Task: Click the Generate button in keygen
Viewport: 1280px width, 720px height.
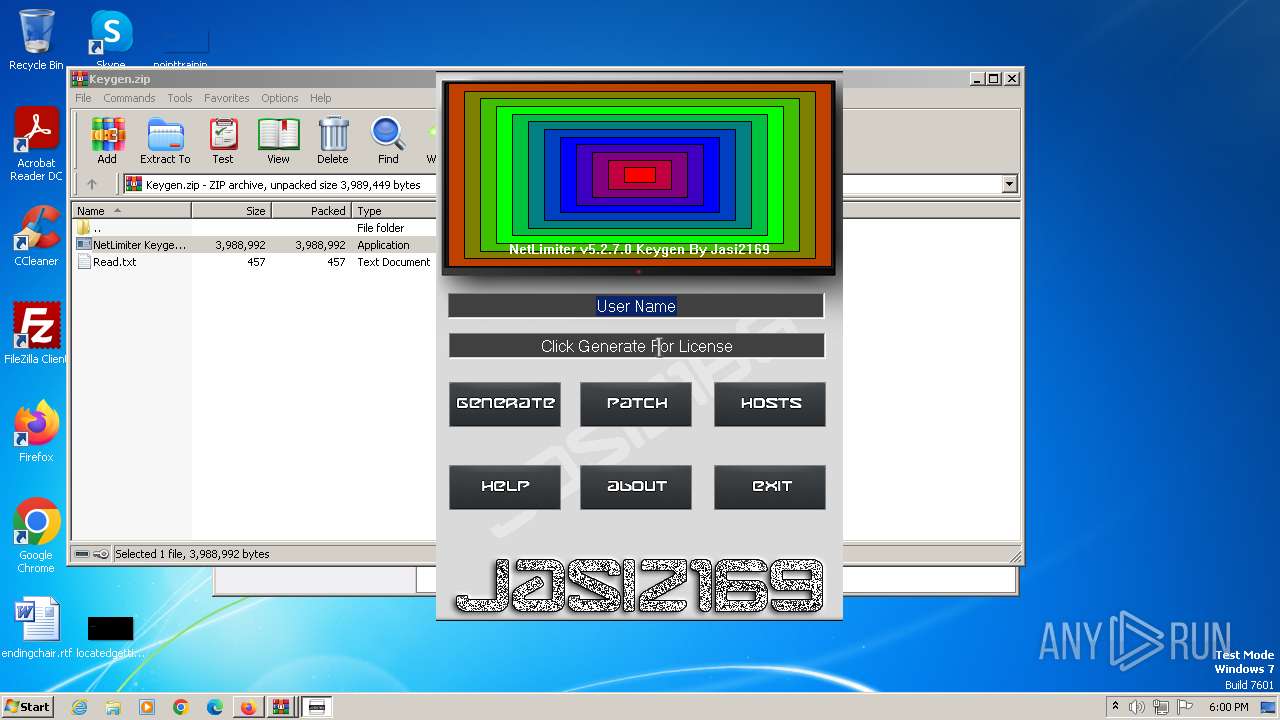Action: (505, 404)
